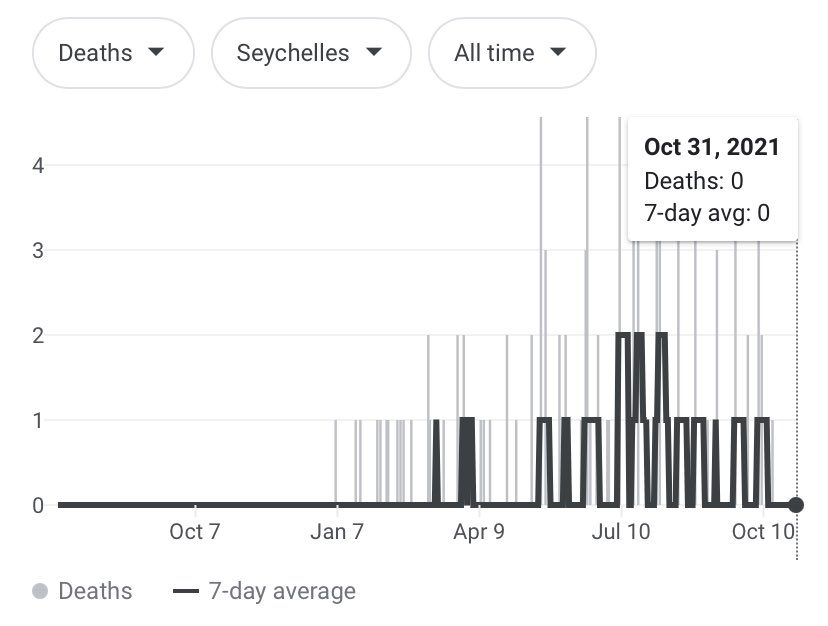Click the y-axis value 3
828x626 pixels.
point(38,250)
